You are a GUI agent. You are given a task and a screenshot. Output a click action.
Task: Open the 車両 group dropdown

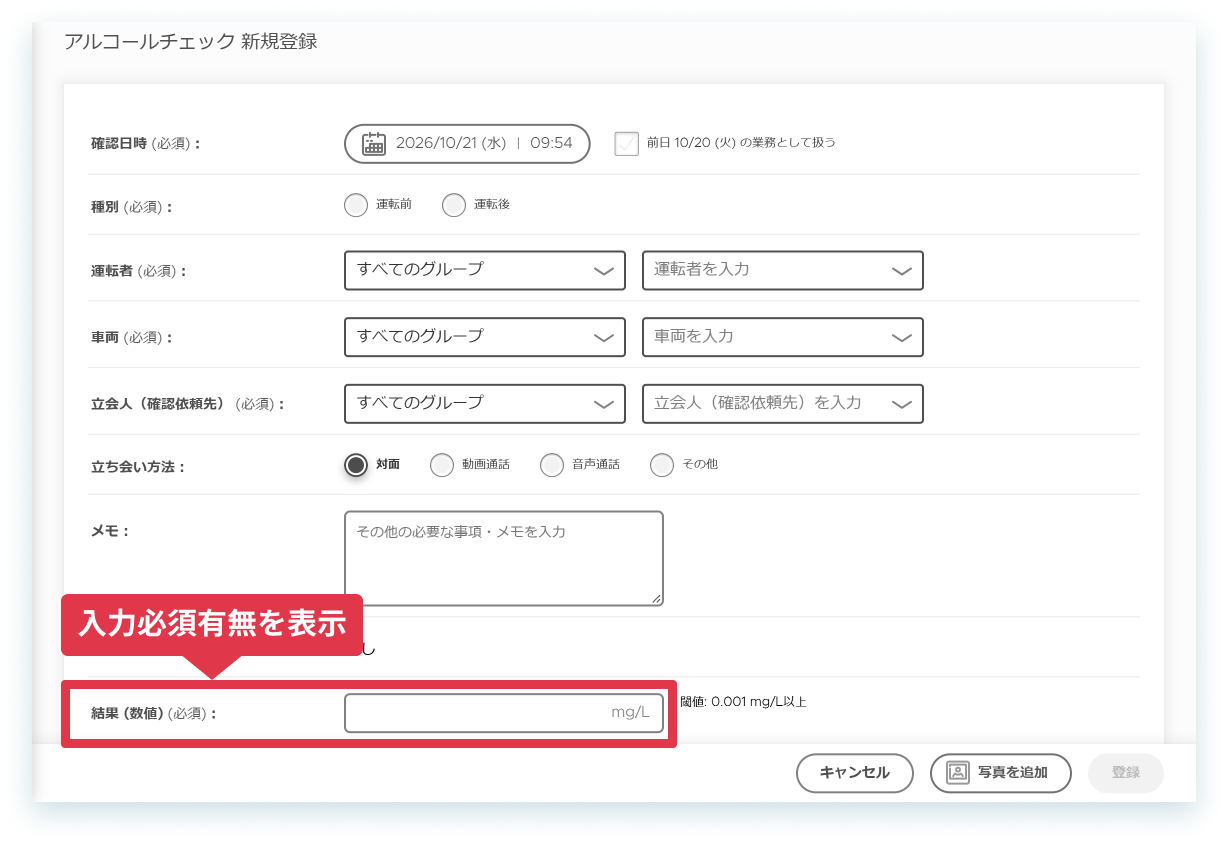485,337
